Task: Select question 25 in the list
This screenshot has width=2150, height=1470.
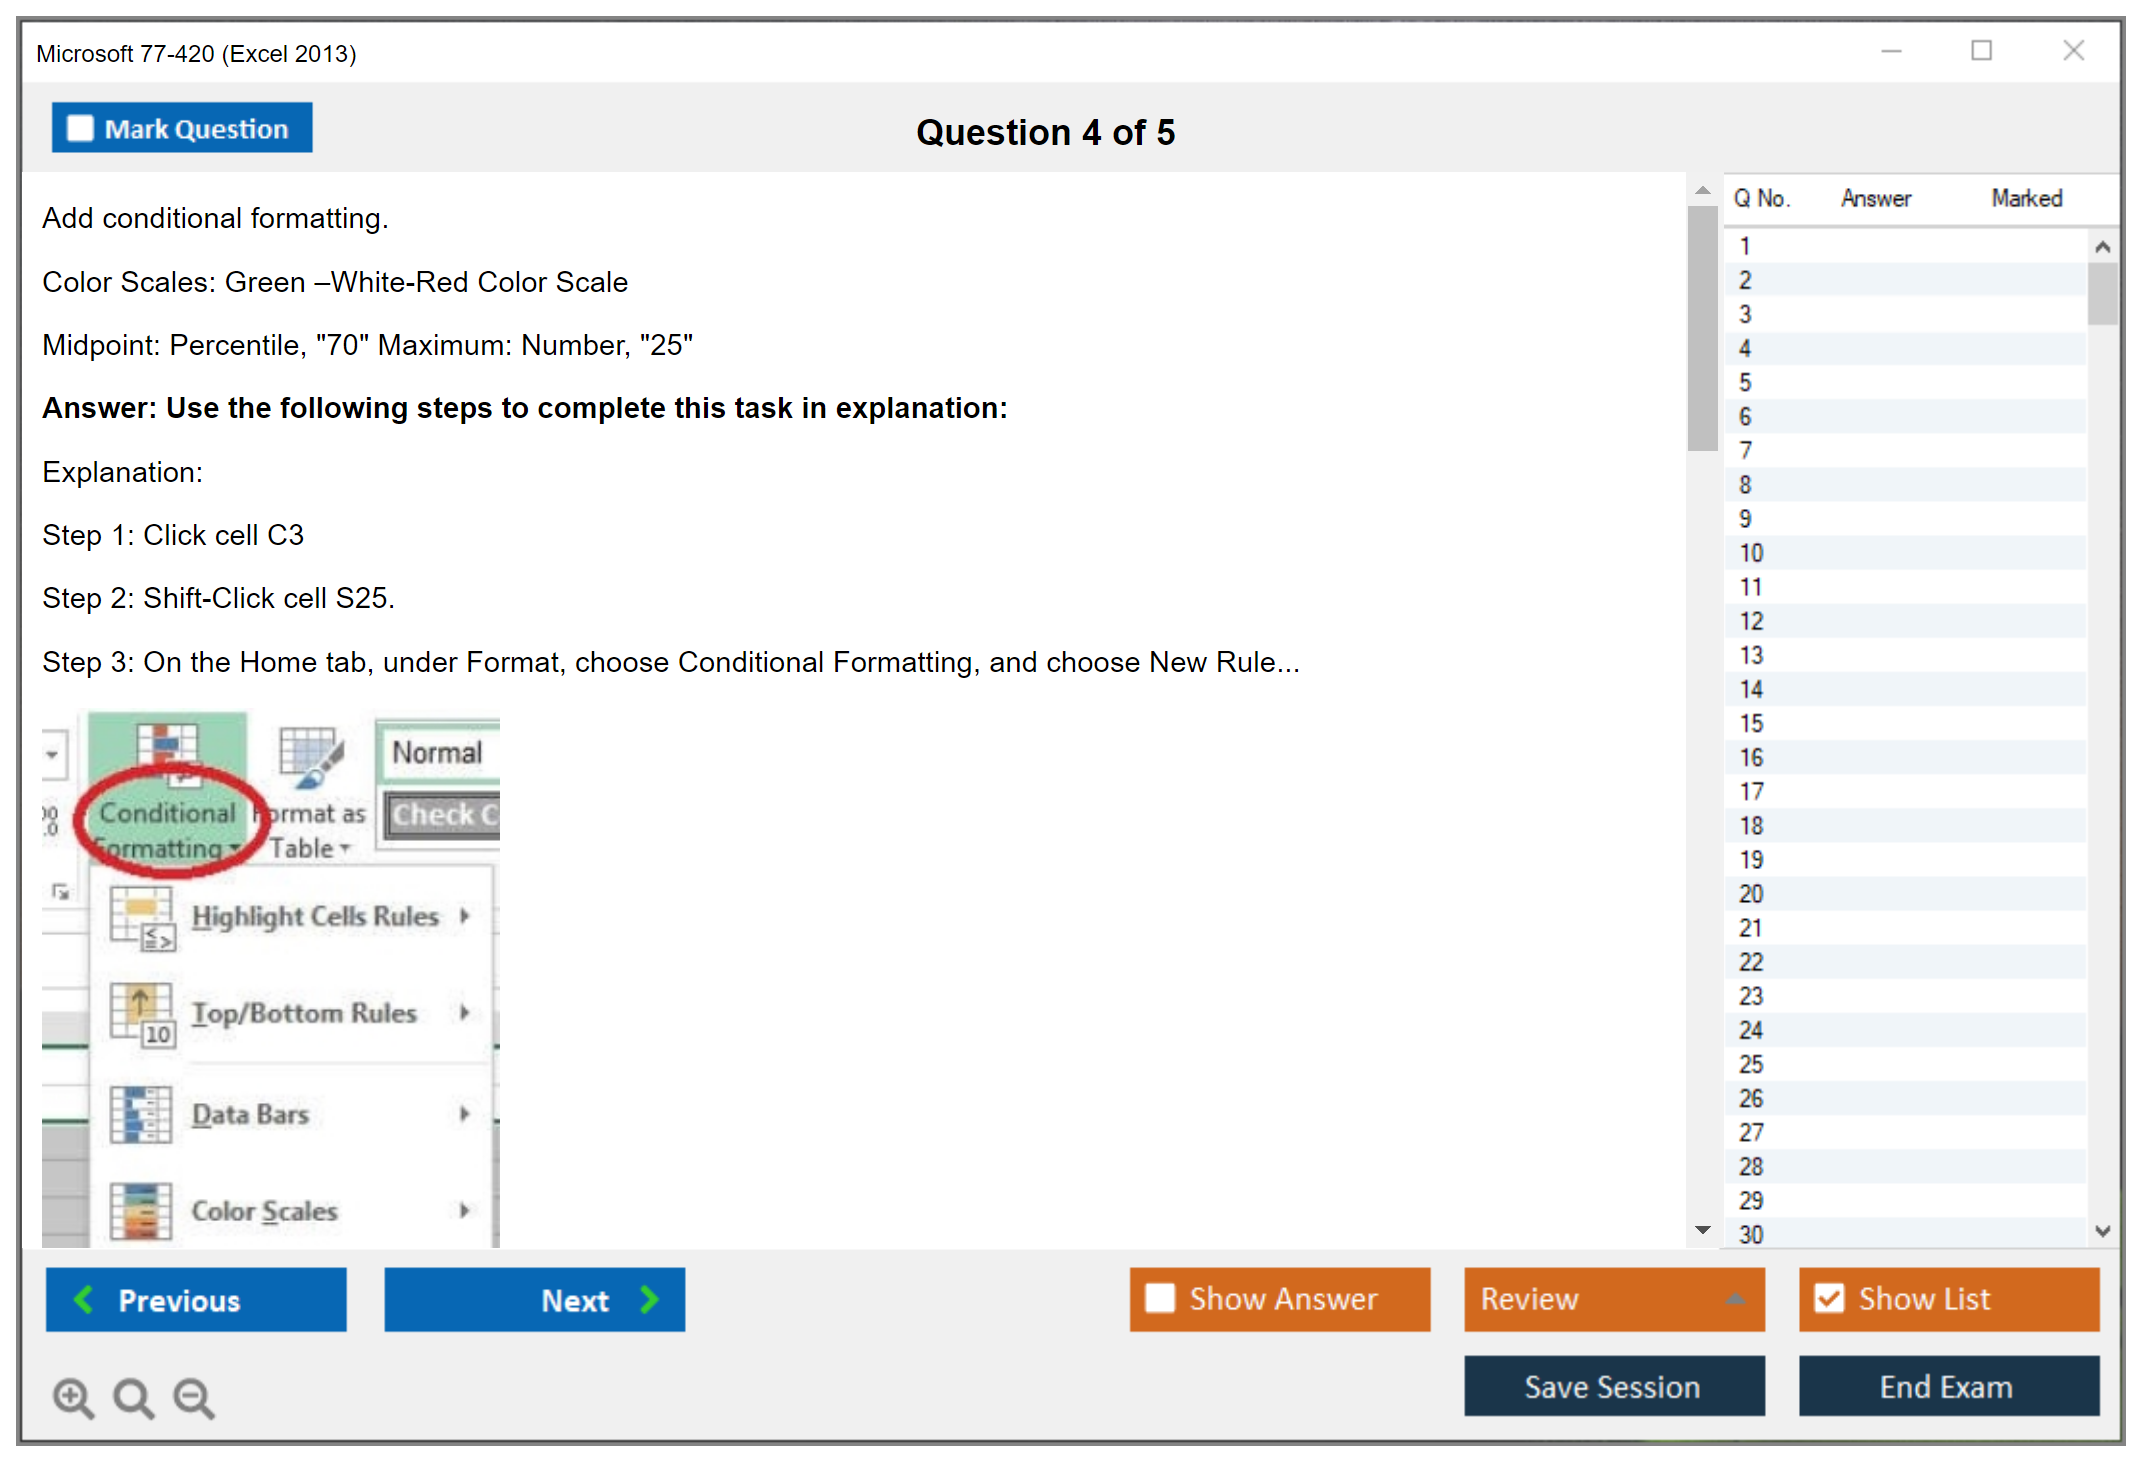Action: click(1751, 1064)
